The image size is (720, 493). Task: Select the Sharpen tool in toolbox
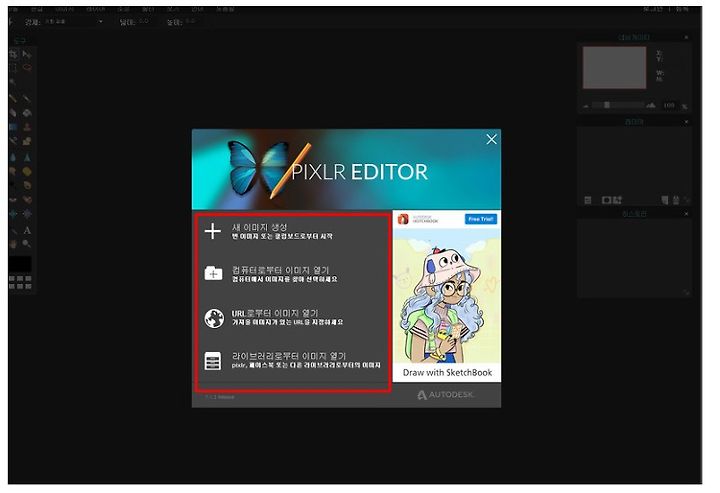[27, 157]
